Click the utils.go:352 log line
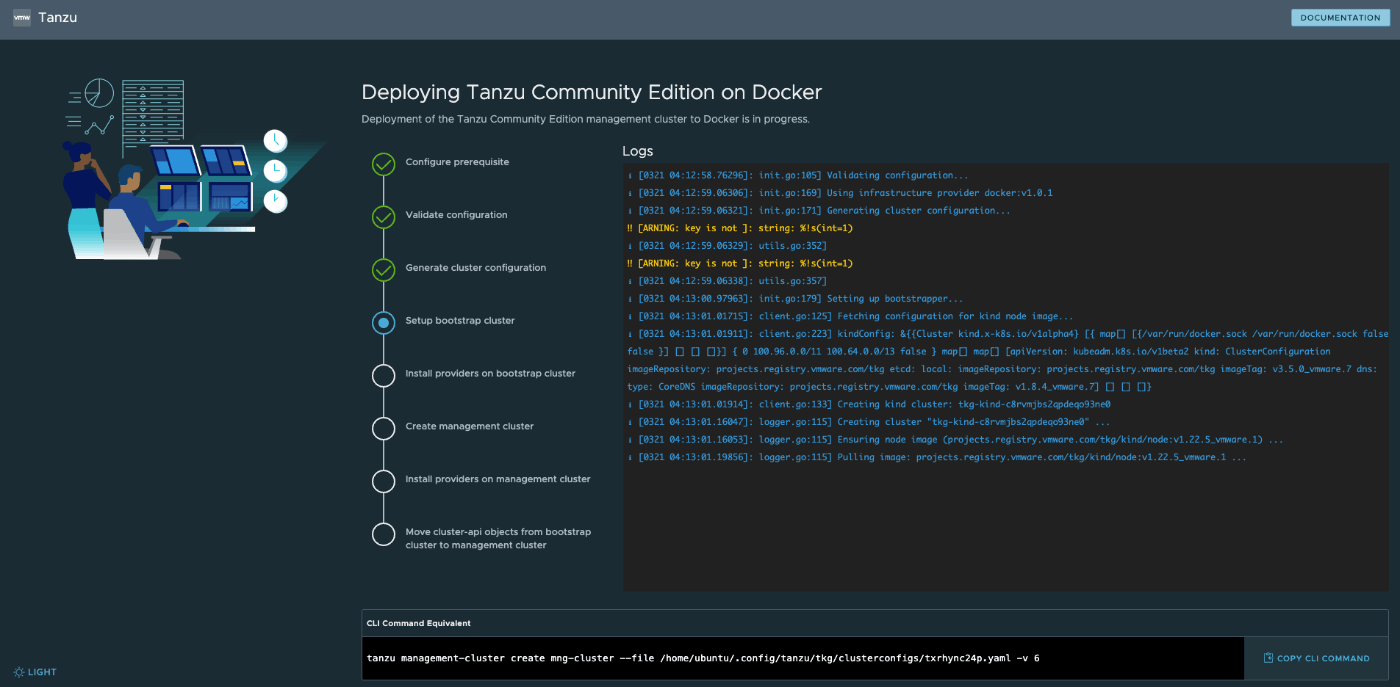Screen dimensions: 1400x687 [x=727, y=246]
